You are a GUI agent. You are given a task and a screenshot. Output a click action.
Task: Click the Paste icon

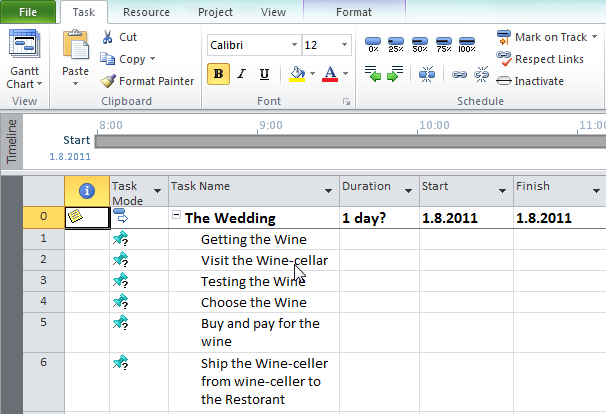pos(75,46)
